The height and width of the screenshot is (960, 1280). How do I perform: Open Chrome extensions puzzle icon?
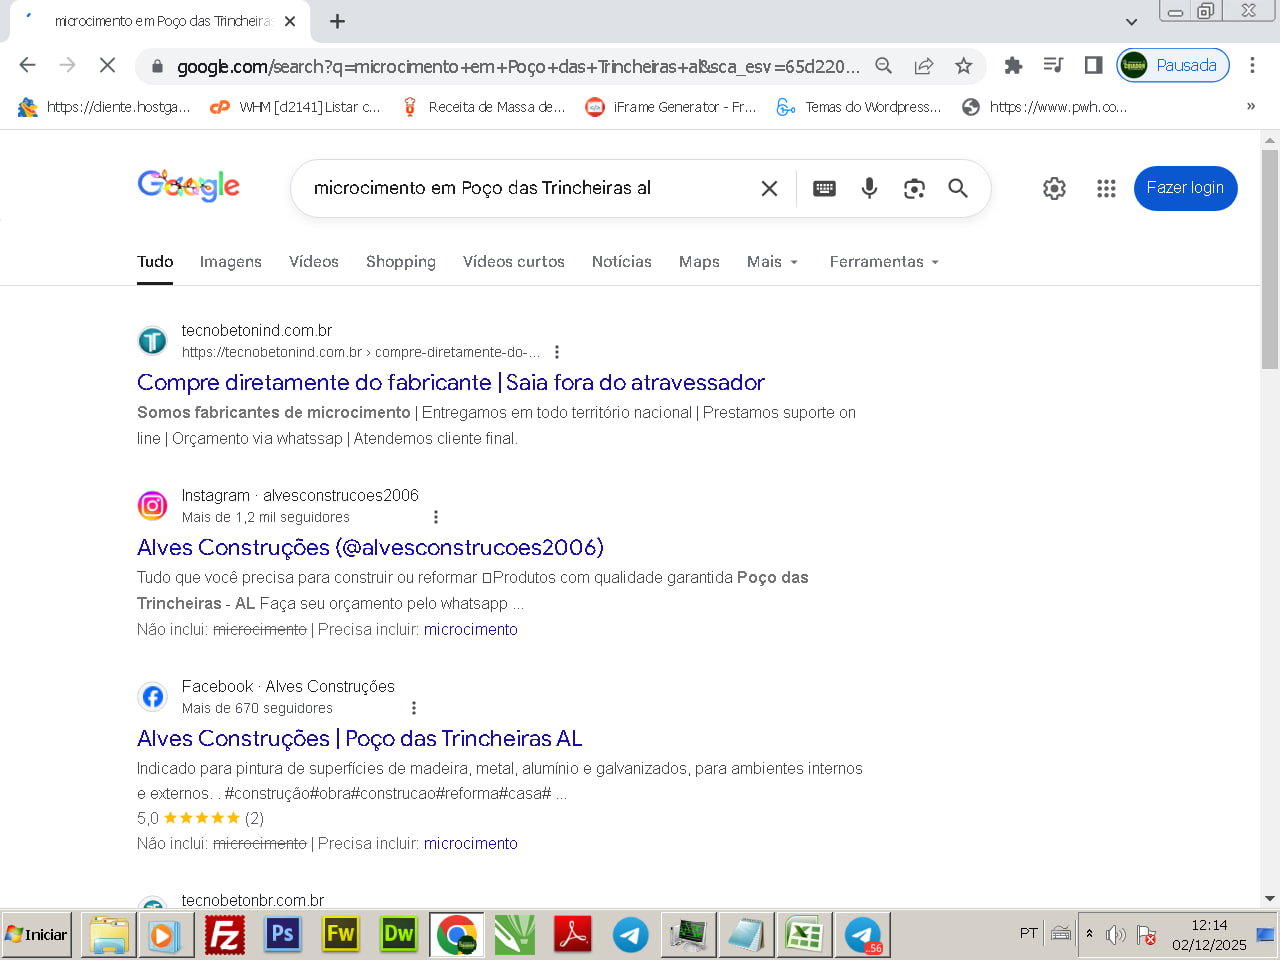pyautogui.click(x=1013, y=66)
